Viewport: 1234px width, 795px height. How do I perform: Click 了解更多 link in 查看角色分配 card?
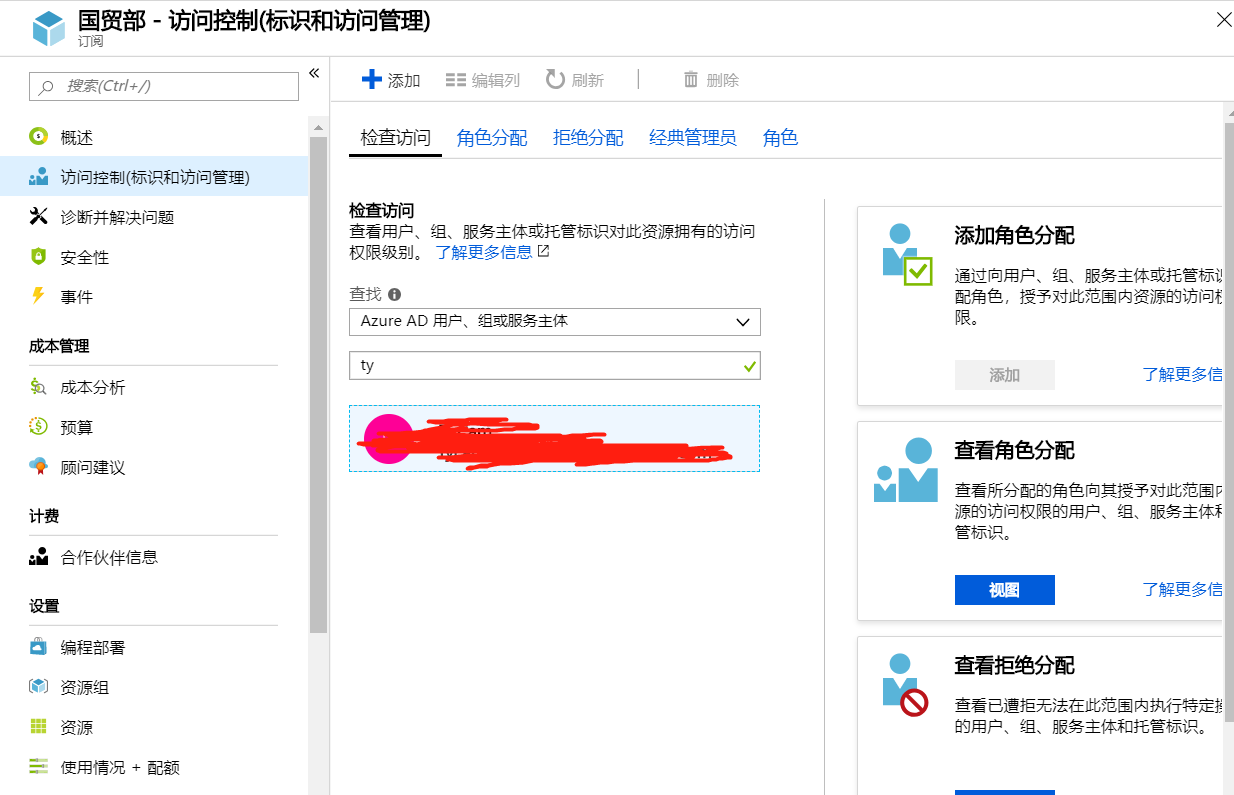(x=1182, y=590)
